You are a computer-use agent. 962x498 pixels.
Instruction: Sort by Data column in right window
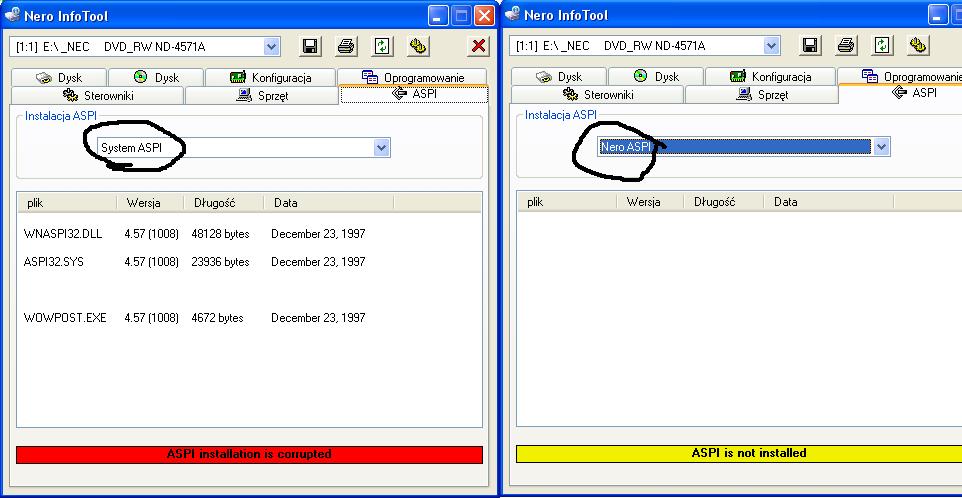click(x=829, y=202)
